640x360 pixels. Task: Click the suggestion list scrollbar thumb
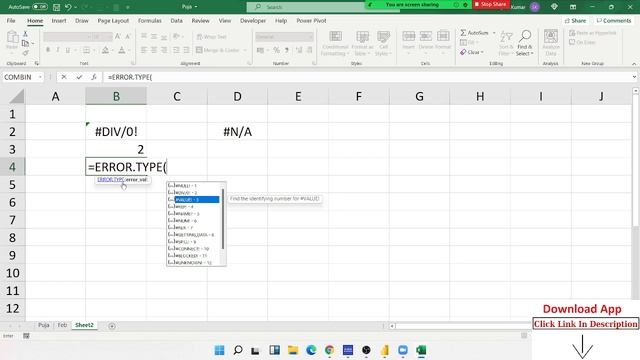pyautogui.click(x=223, y=218)
